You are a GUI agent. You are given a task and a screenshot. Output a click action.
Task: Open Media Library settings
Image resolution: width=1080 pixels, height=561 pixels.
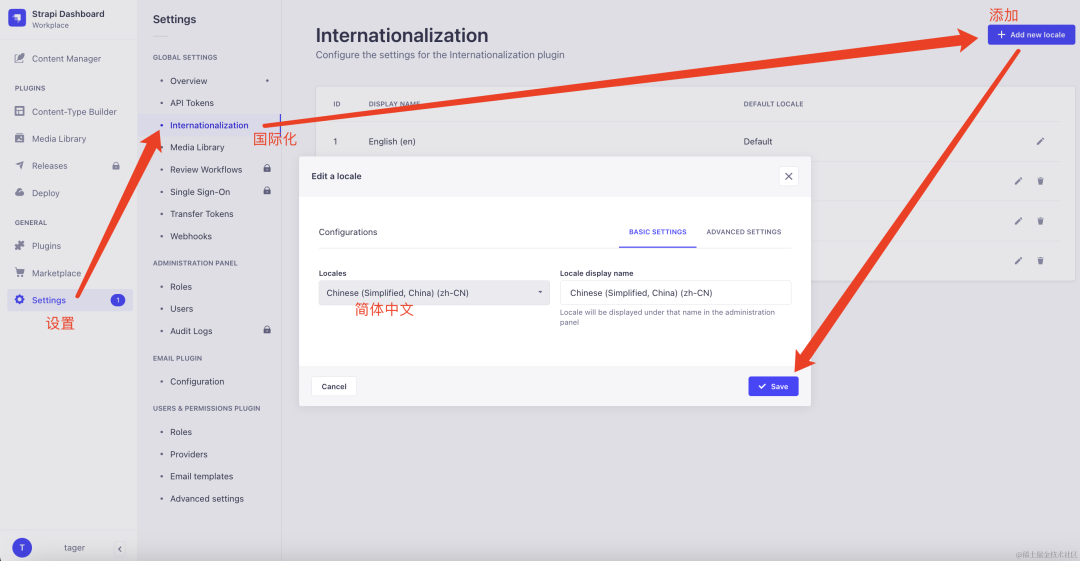point(197,147)
